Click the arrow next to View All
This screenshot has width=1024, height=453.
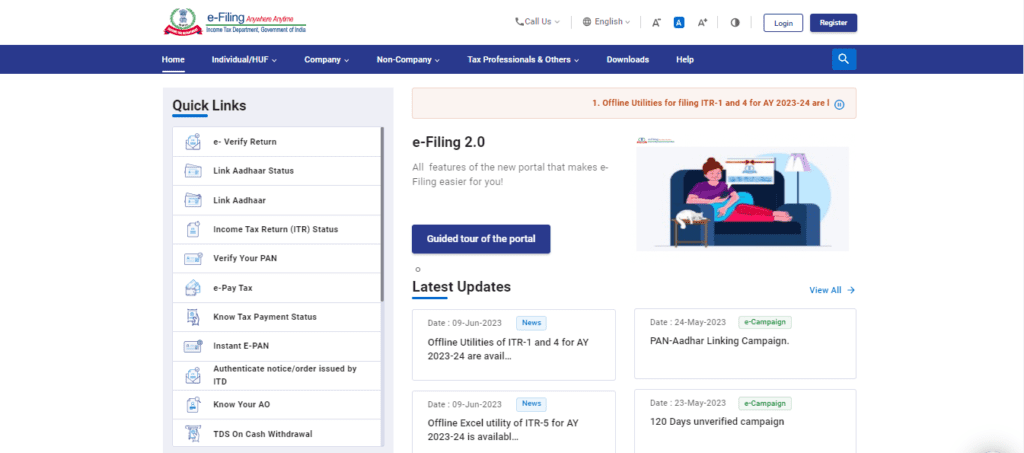click(851, 290)
